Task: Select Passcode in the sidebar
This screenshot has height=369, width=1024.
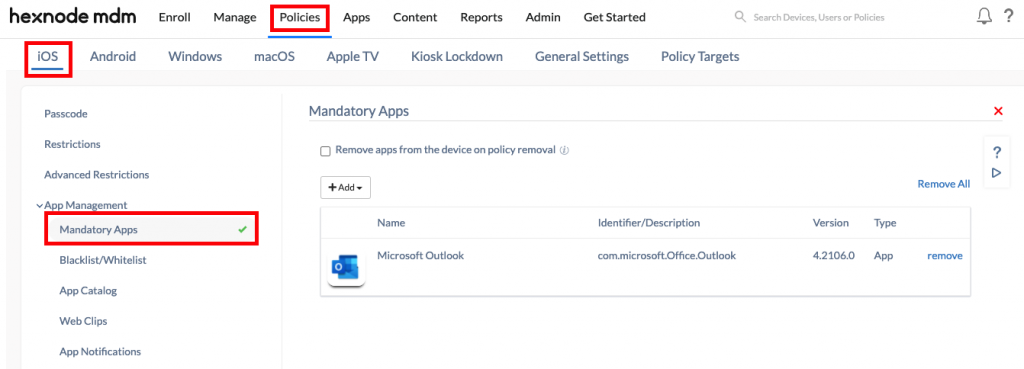Action: pyautogui.click(x=66, y=114)
